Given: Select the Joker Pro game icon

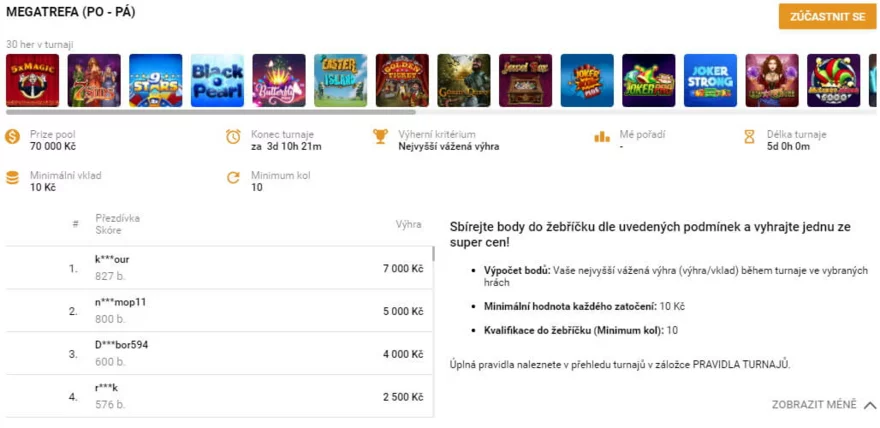Looking at the screenshot, I should 587,81.
